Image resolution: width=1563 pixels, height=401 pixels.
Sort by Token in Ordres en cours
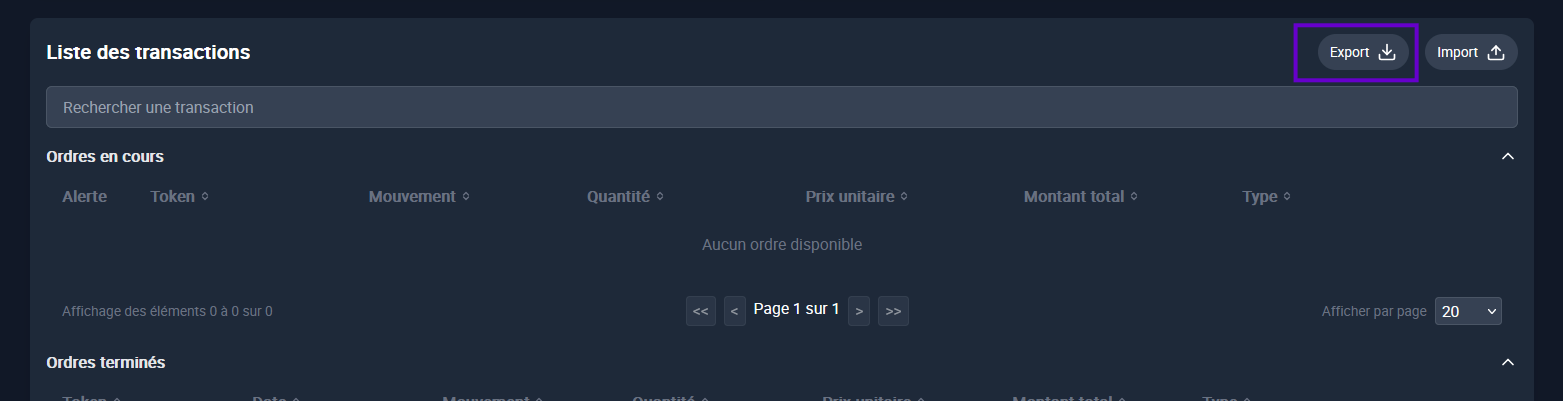180,196
